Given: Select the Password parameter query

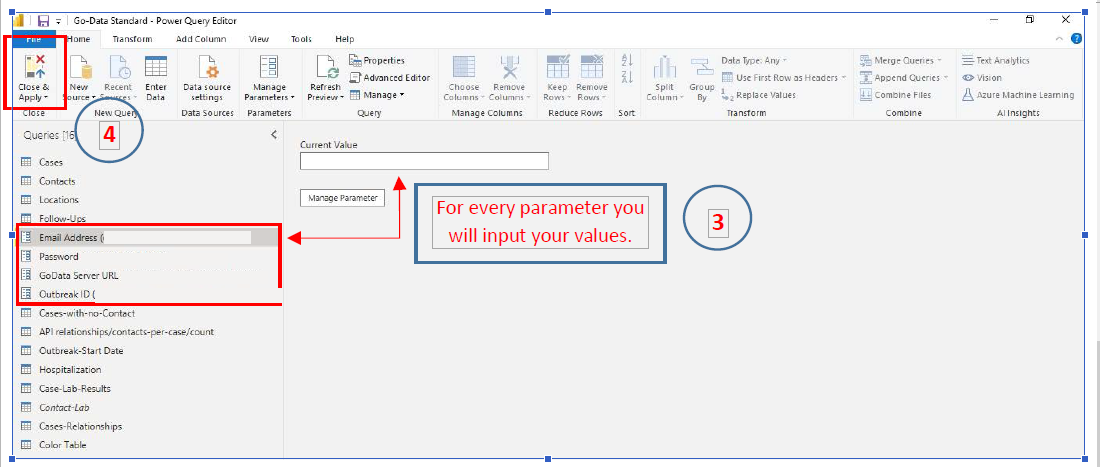Looking at the screenshot, I should tap(58, 256).
